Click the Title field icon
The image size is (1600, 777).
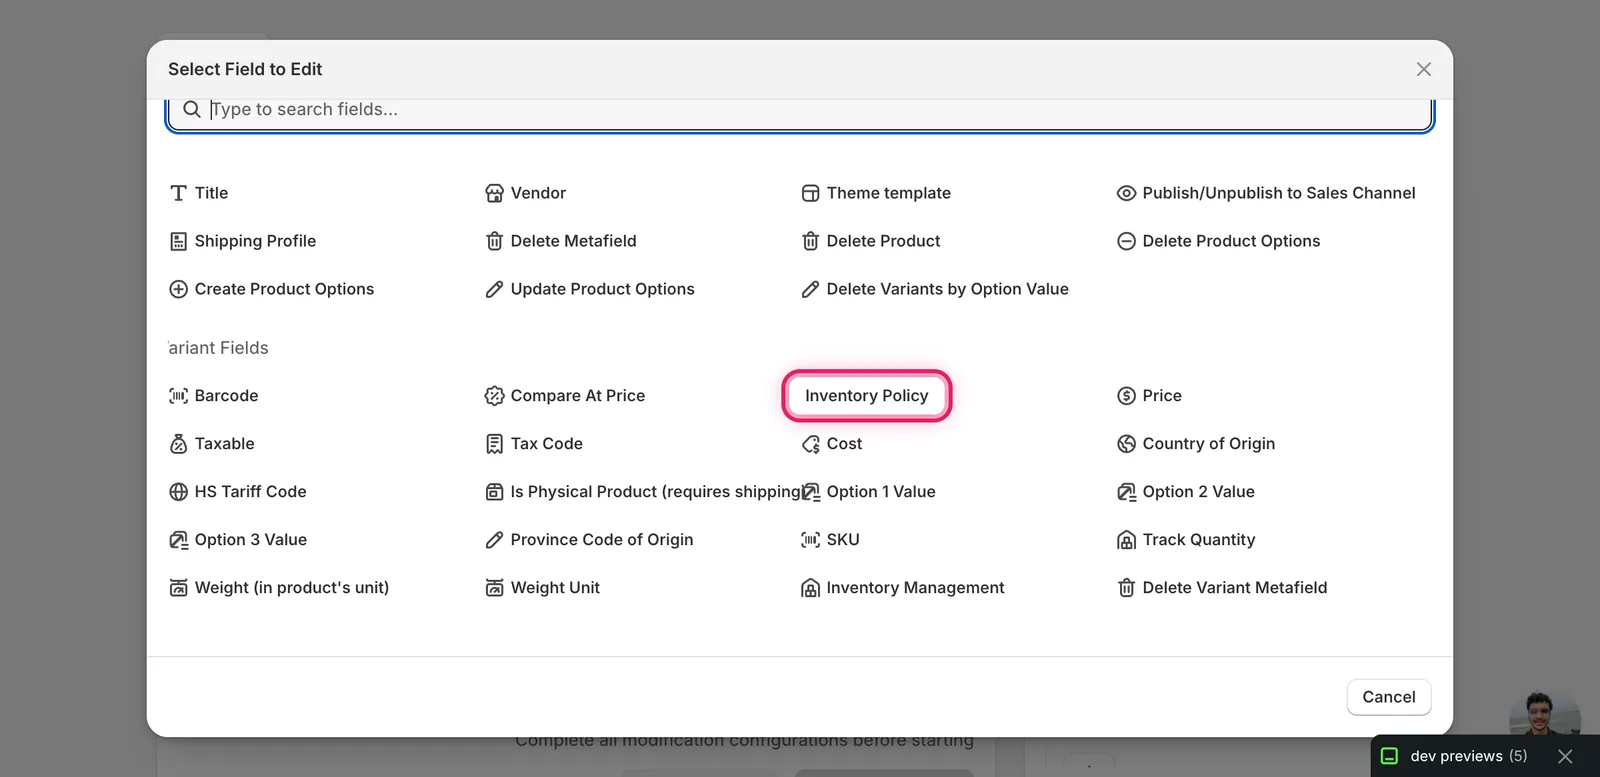point(178,193)
